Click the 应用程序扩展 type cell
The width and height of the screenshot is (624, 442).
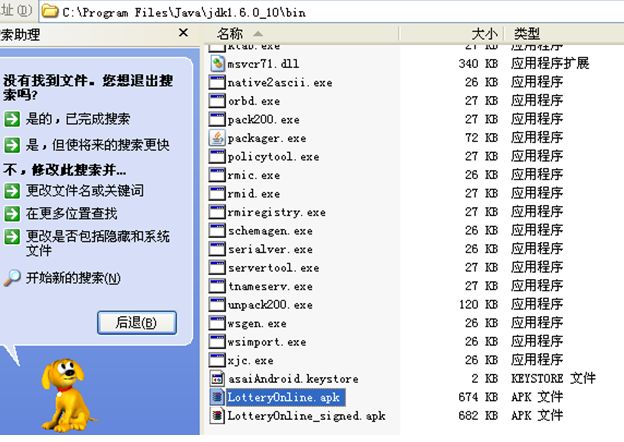click(x=550, y=63)
